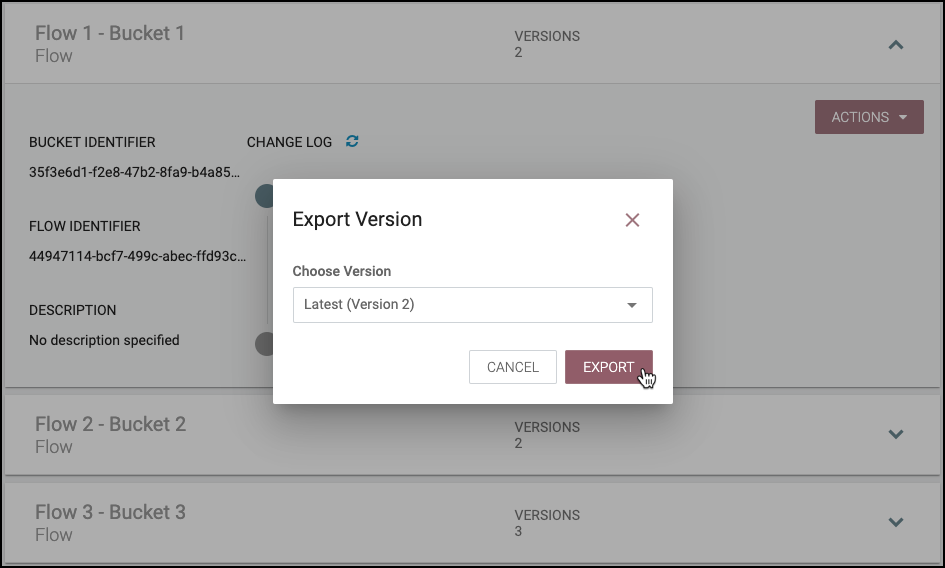
Task: Open the Choose Version dropdown
Action: pyautogui.click(x=472, y=305)
